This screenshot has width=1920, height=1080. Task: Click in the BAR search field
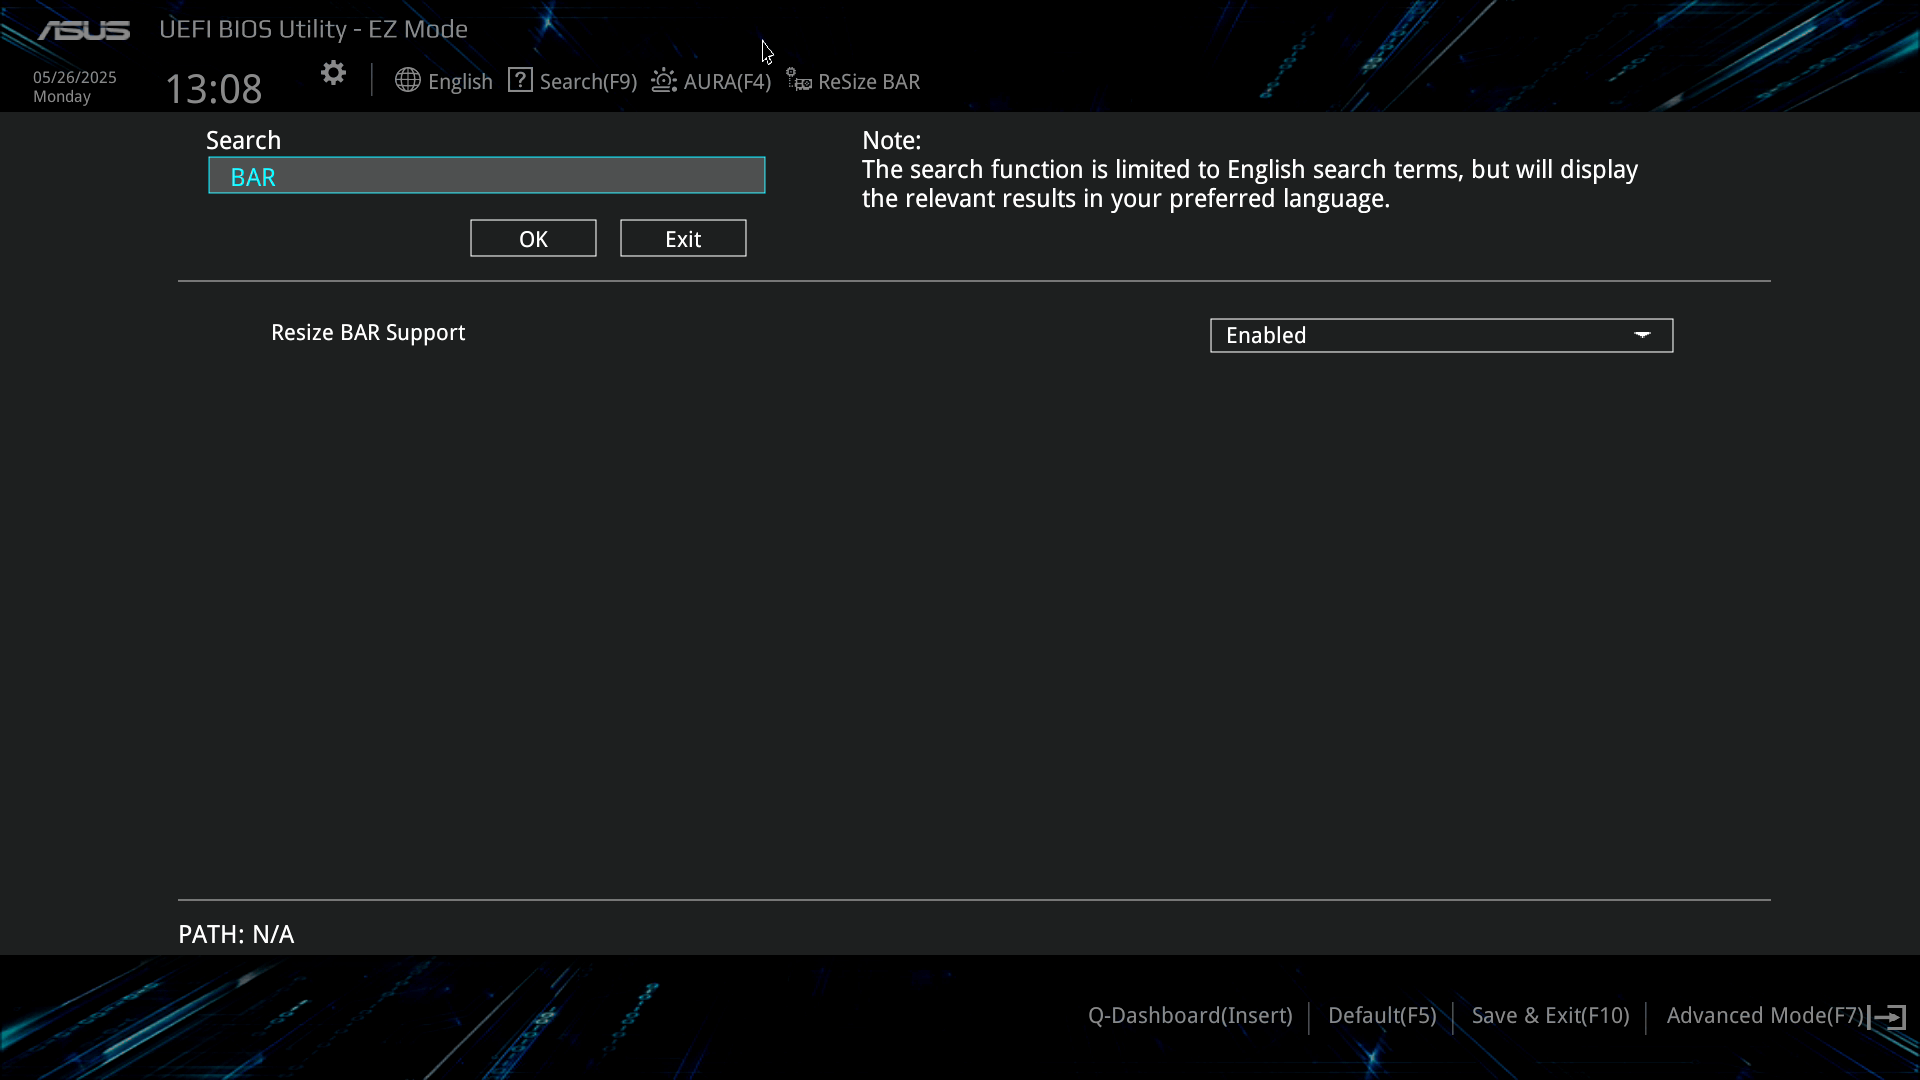(486, 176)
